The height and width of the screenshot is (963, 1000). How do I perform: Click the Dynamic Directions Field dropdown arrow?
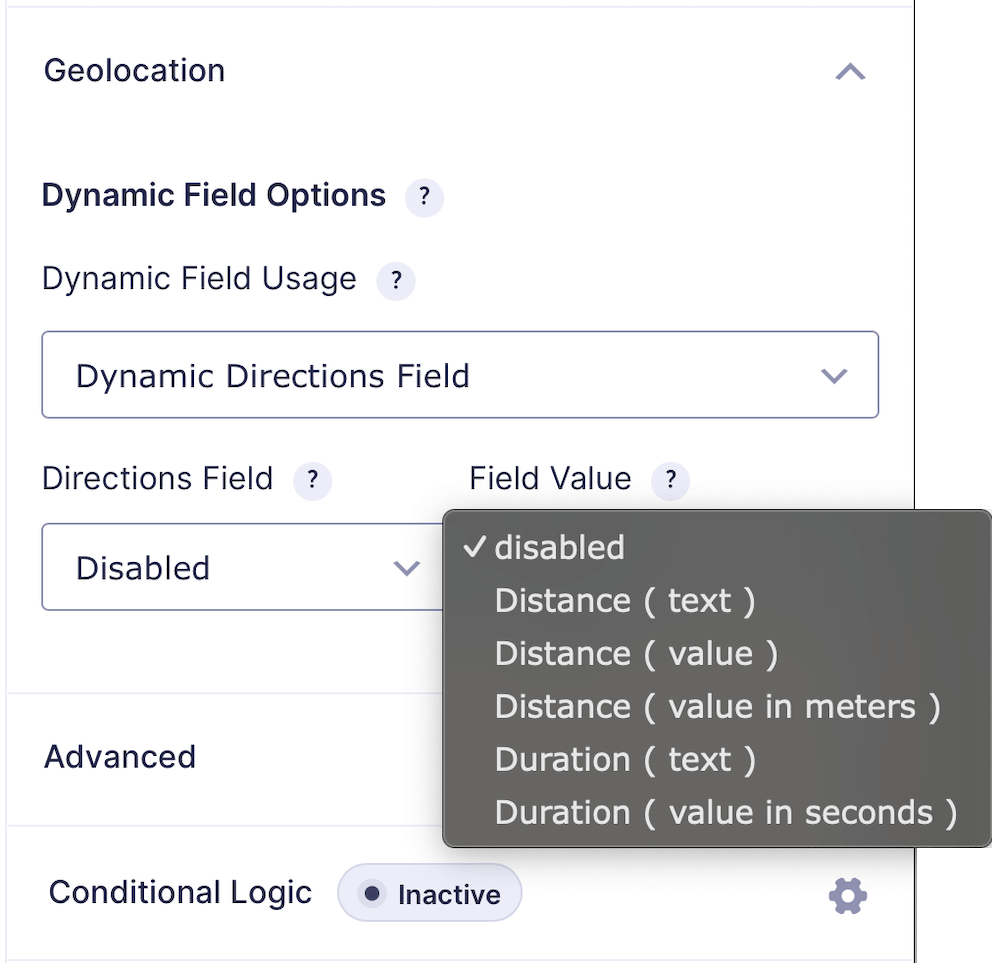(833, 375)
